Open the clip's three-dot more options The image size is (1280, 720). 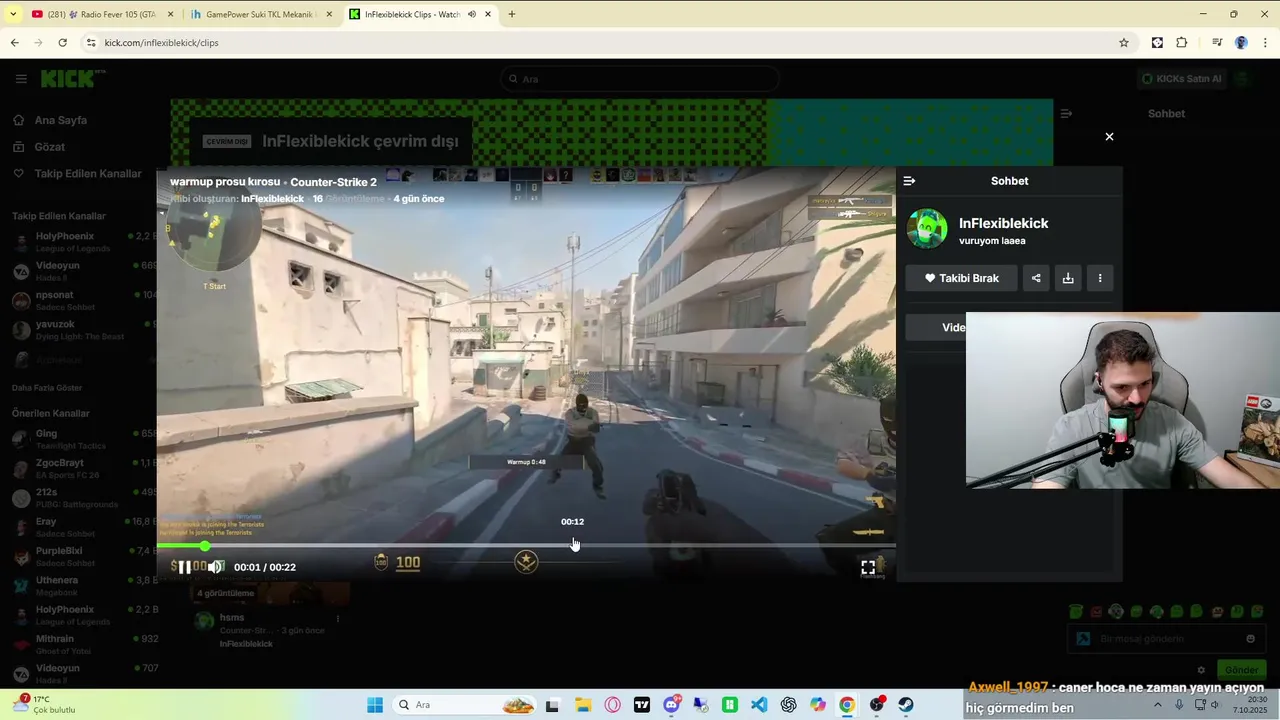1100,278
